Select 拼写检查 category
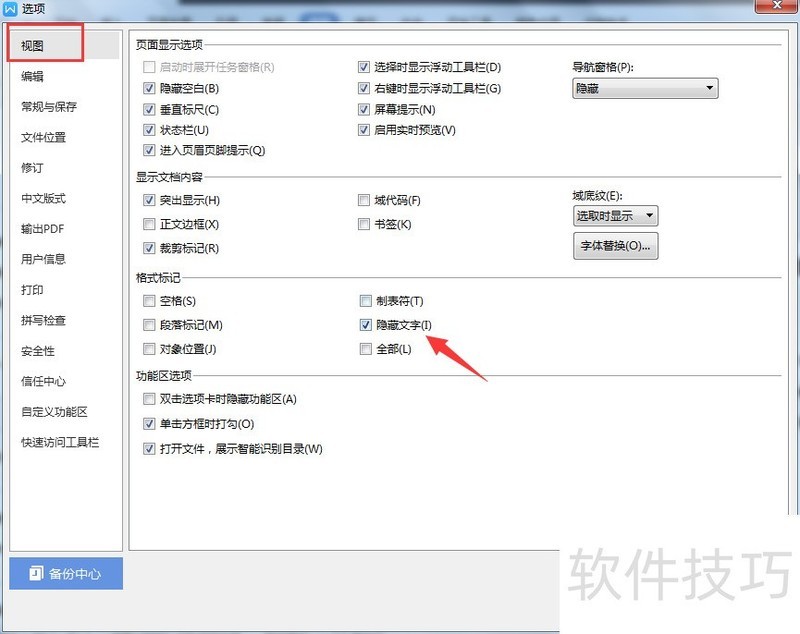Image resolution: width=800 pixels, height=634 pixels. 43,320
